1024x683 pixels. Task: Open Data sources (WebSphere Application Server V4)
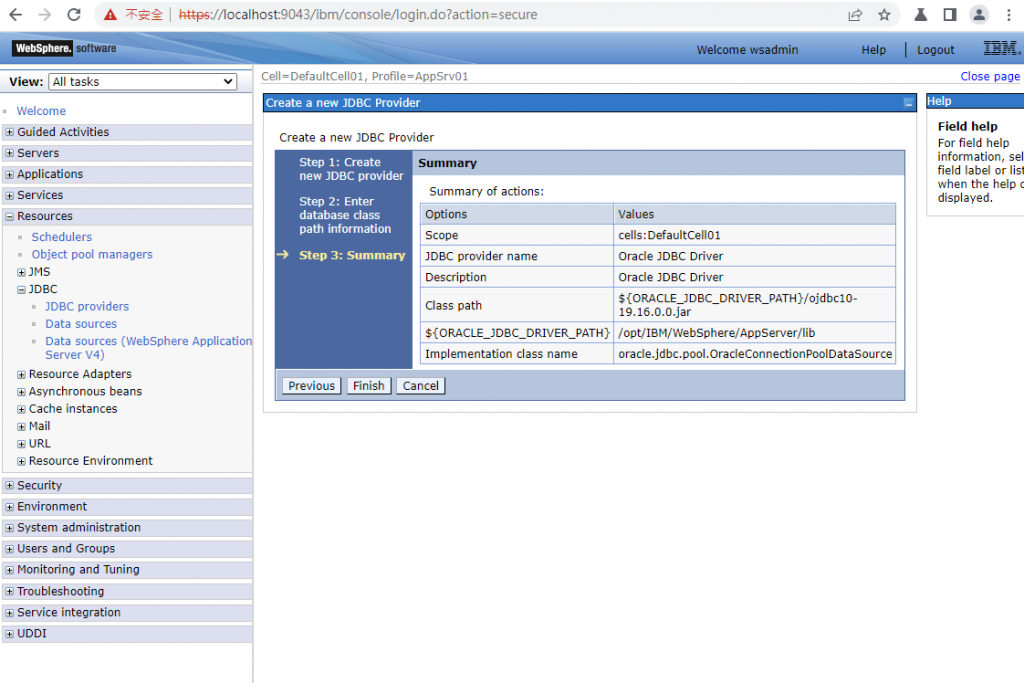(148, 348)
